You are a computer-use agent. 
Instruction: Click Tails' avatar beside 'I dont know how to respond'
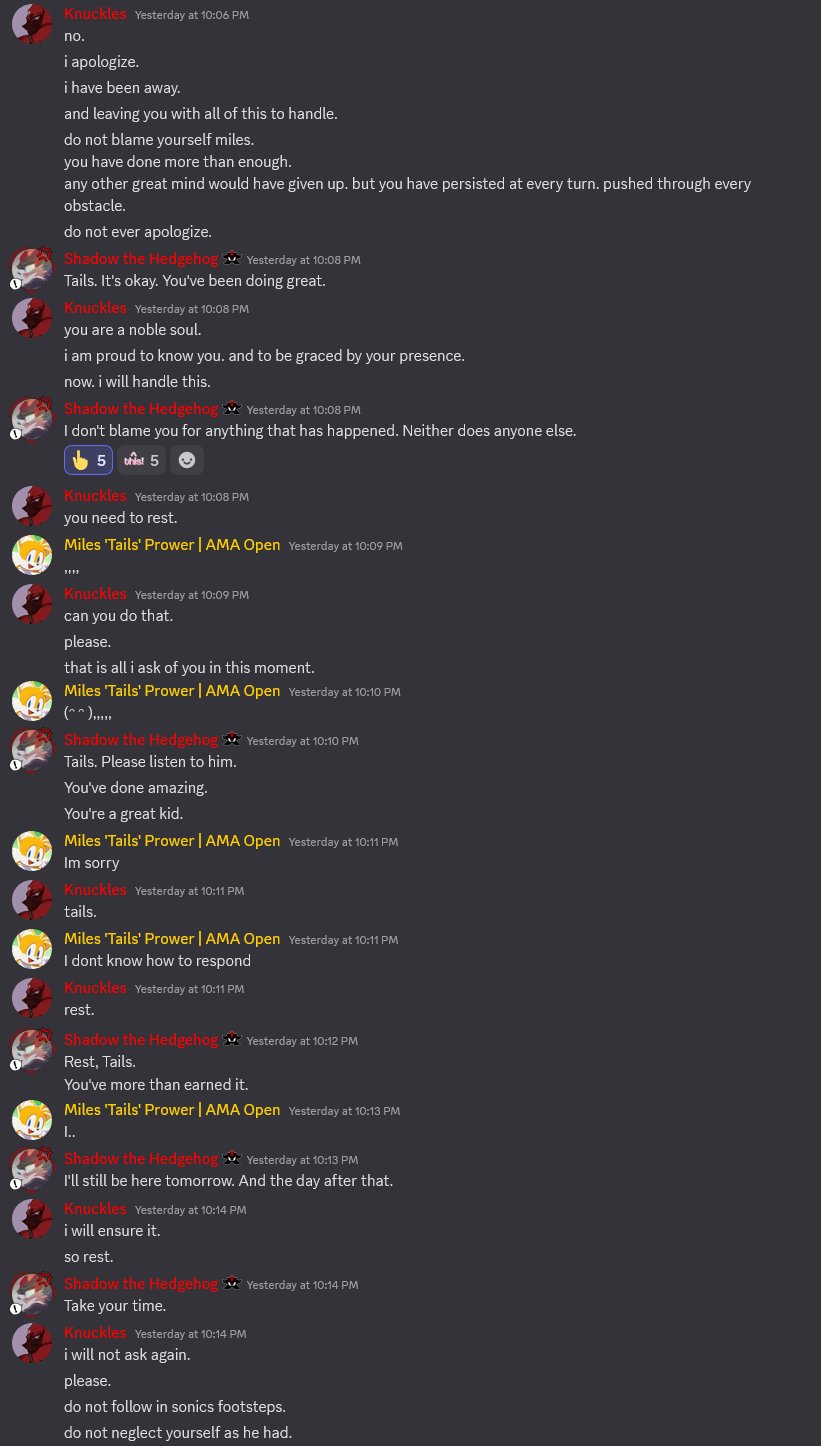[x=32, y=949]
